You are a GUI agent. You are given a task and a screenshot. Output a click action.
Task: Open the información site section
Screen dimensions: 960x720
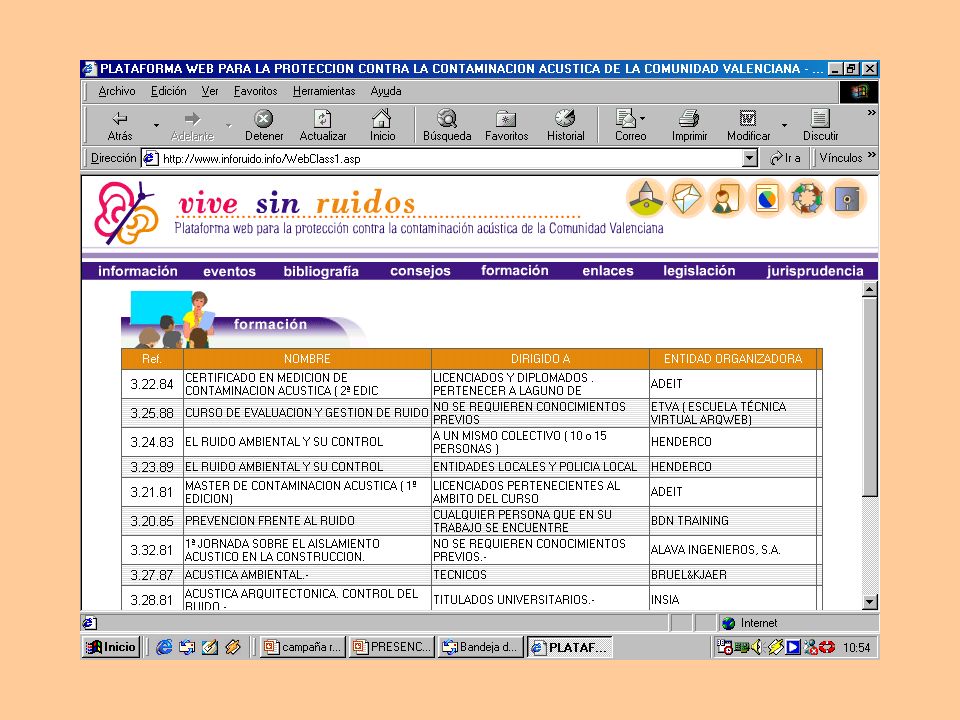138,271
